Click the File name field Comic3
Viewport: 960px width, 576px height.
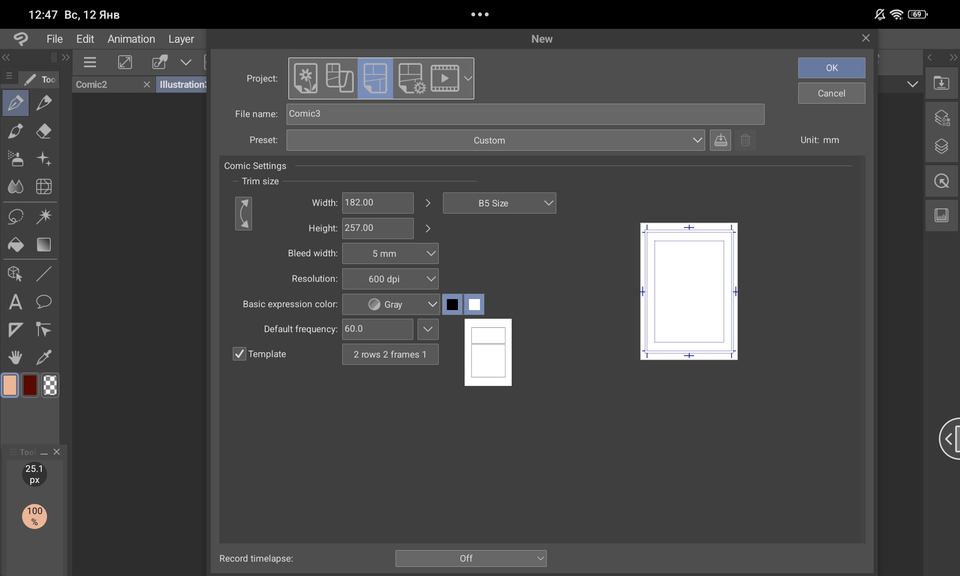coord(525,114)
